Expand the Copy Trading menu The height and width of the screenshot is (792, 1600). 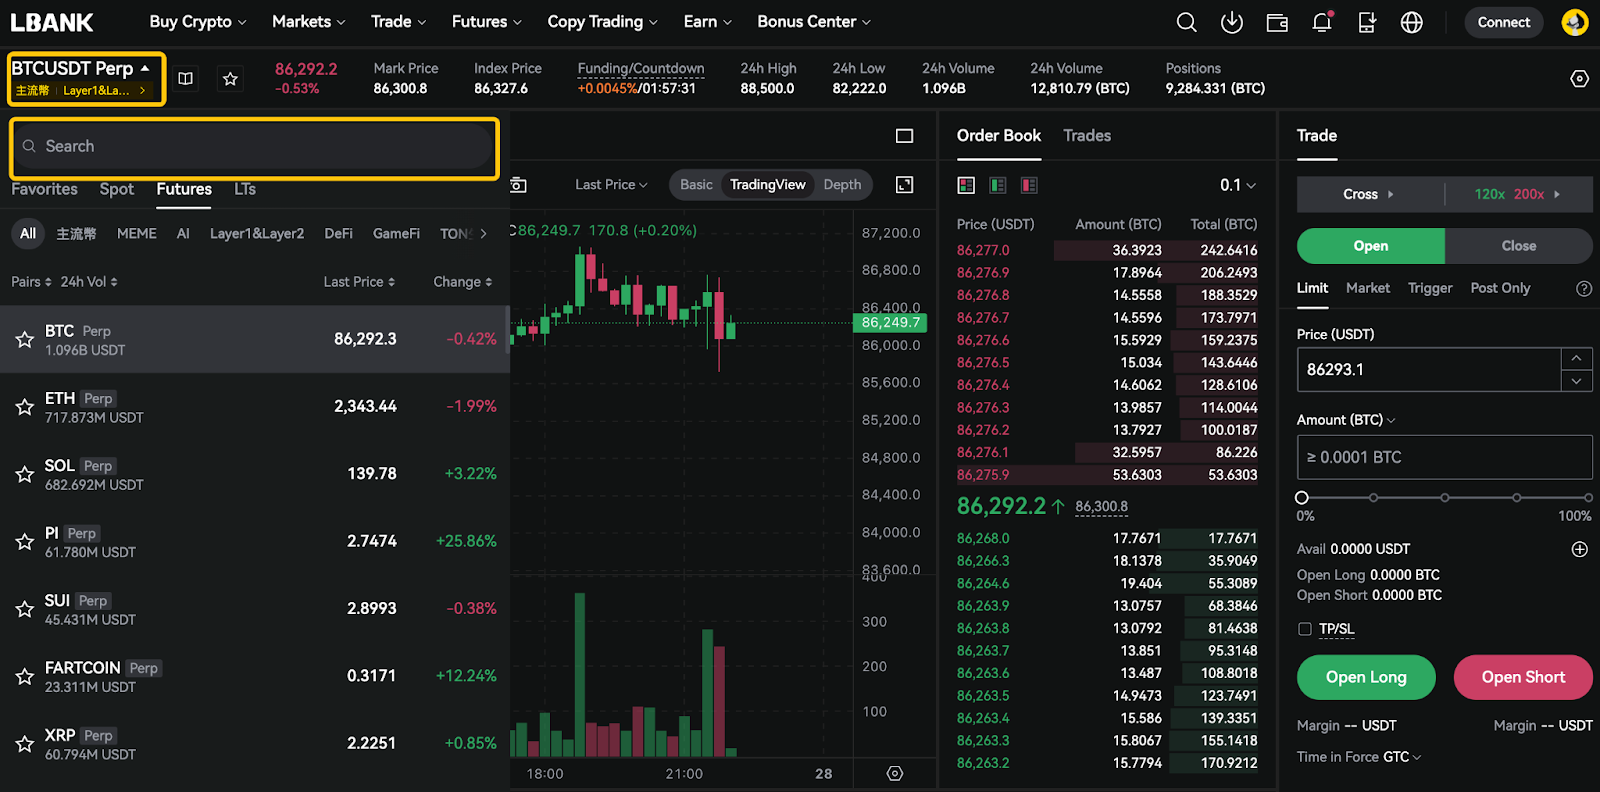603,22
